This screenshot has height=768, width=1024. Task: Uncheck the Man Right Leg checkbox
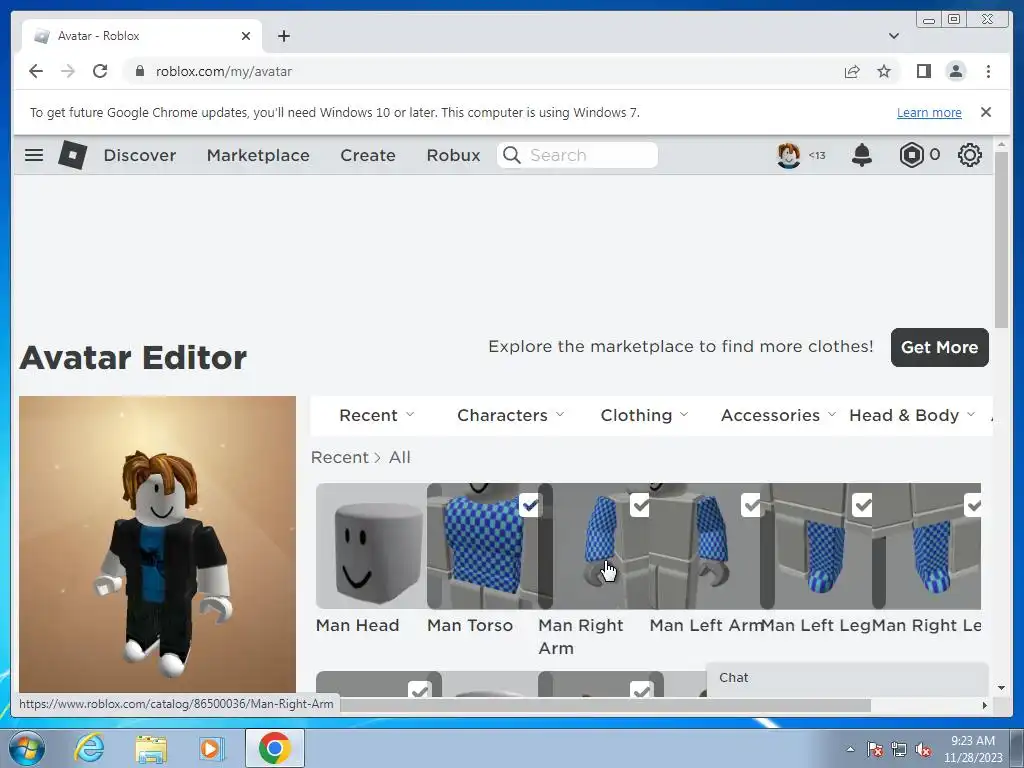973,505
